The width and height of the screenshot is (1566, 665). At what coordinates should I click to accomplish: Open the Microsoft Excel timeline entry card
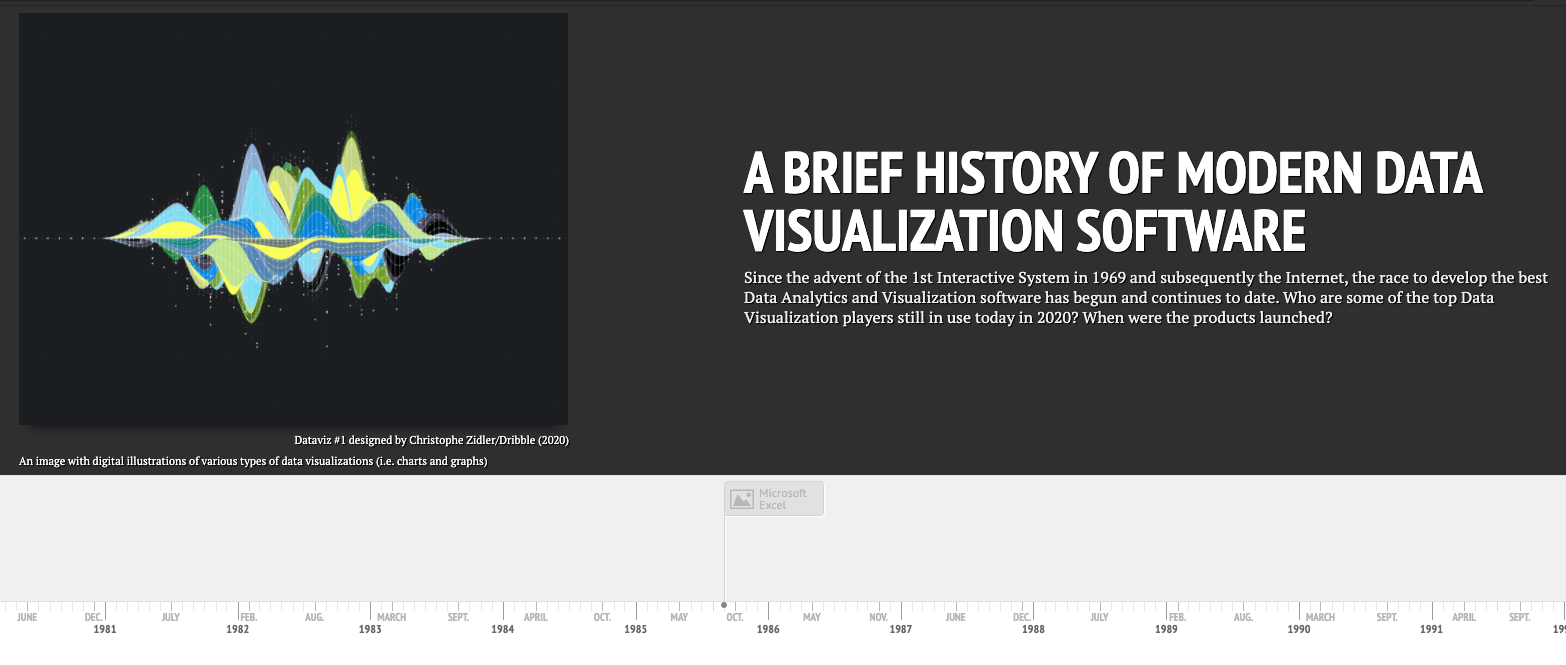[x=773, y=498]
